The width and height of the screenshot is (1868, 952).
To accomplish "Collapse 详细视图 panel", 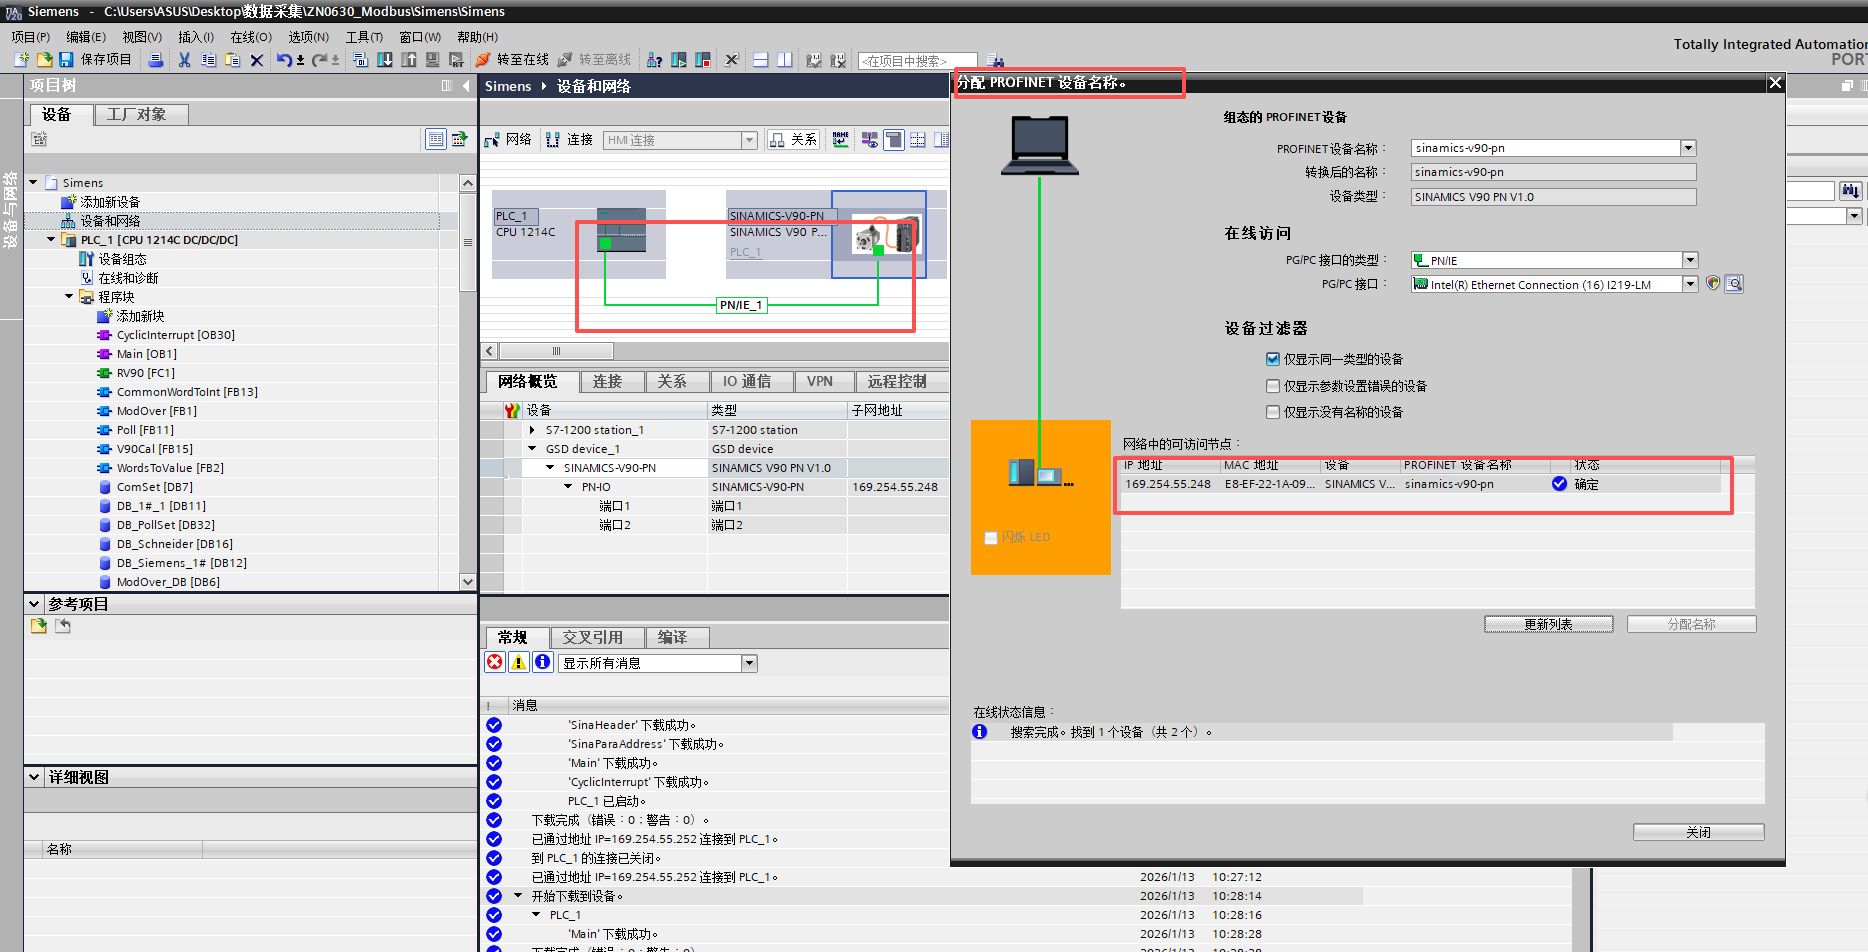I will click(34, 777).
